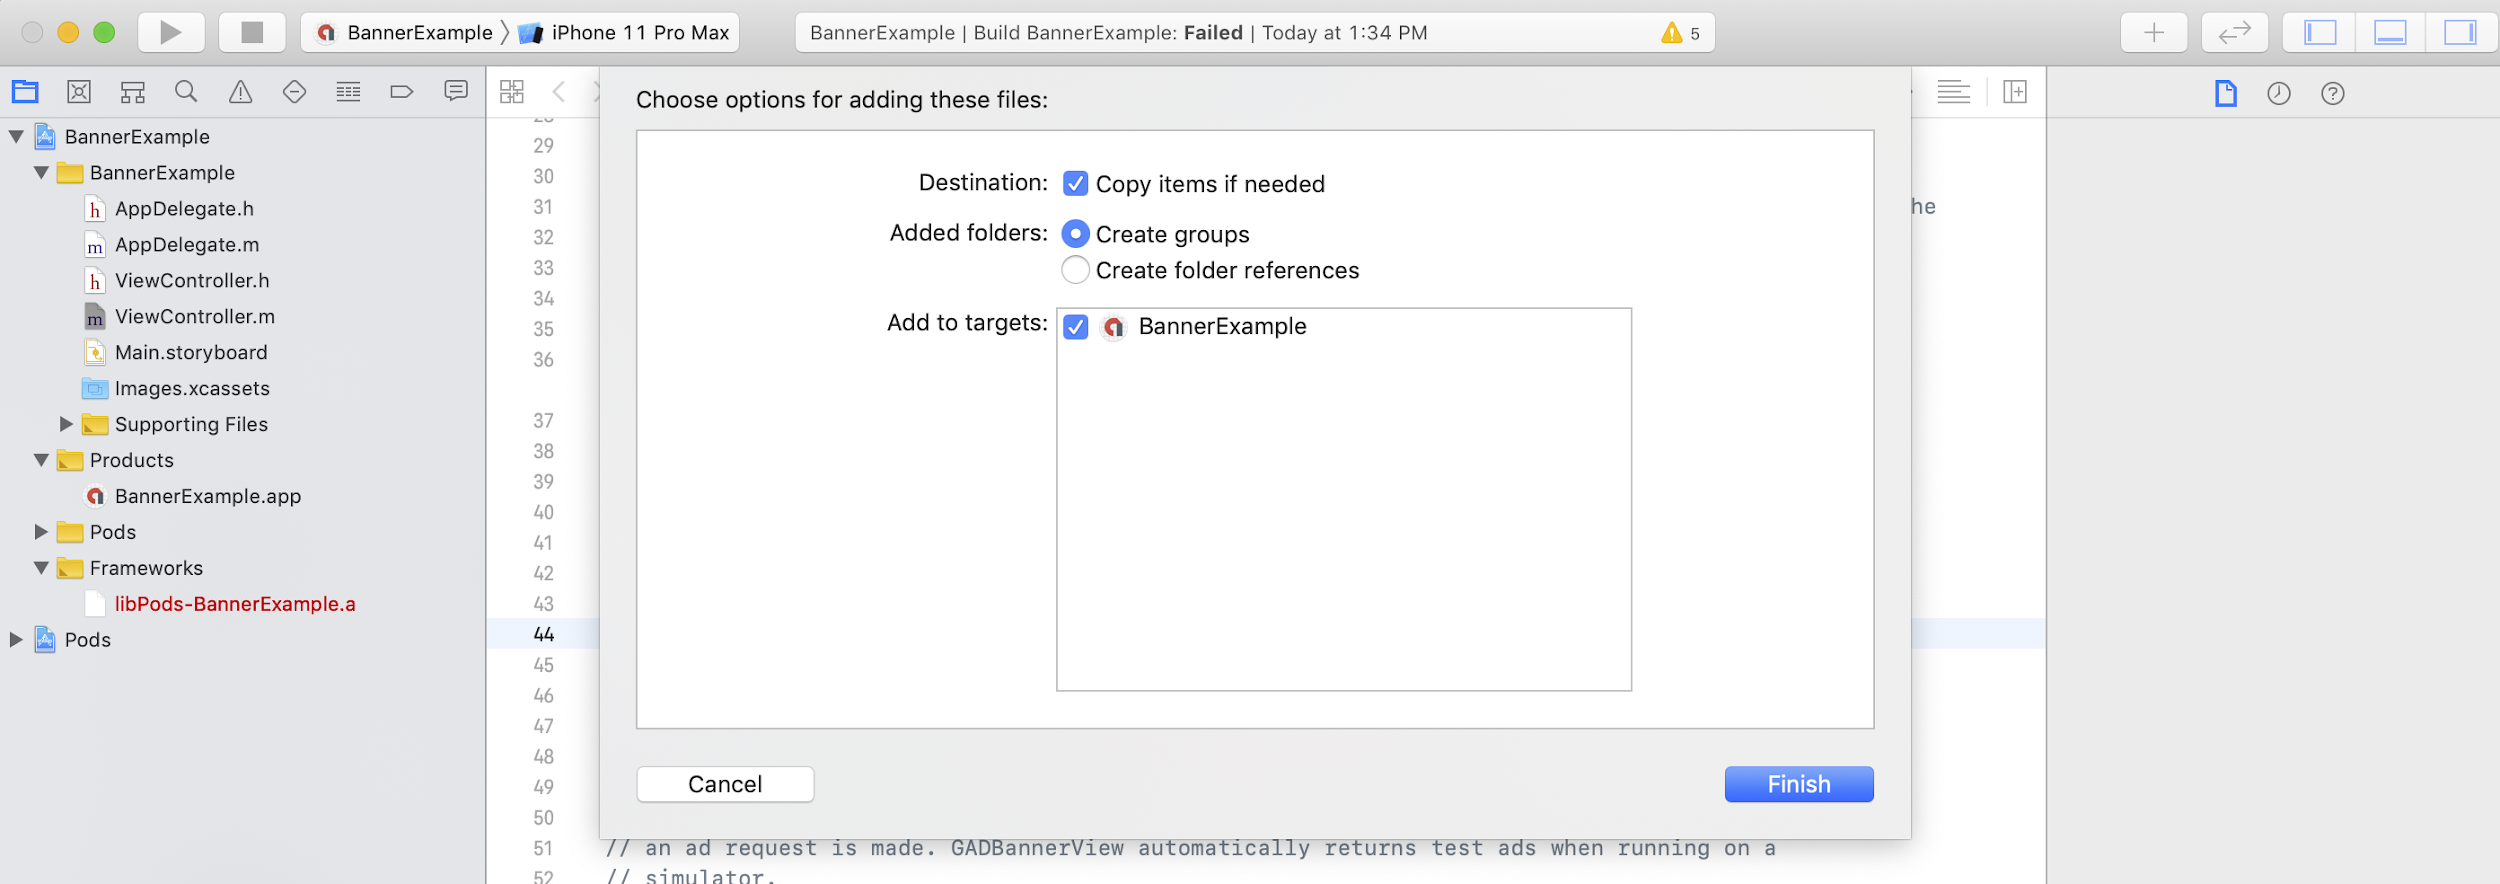The image size is (2500, 884).
Task: Collapse the Frameworks folder
Action: [x=41, y=568]
